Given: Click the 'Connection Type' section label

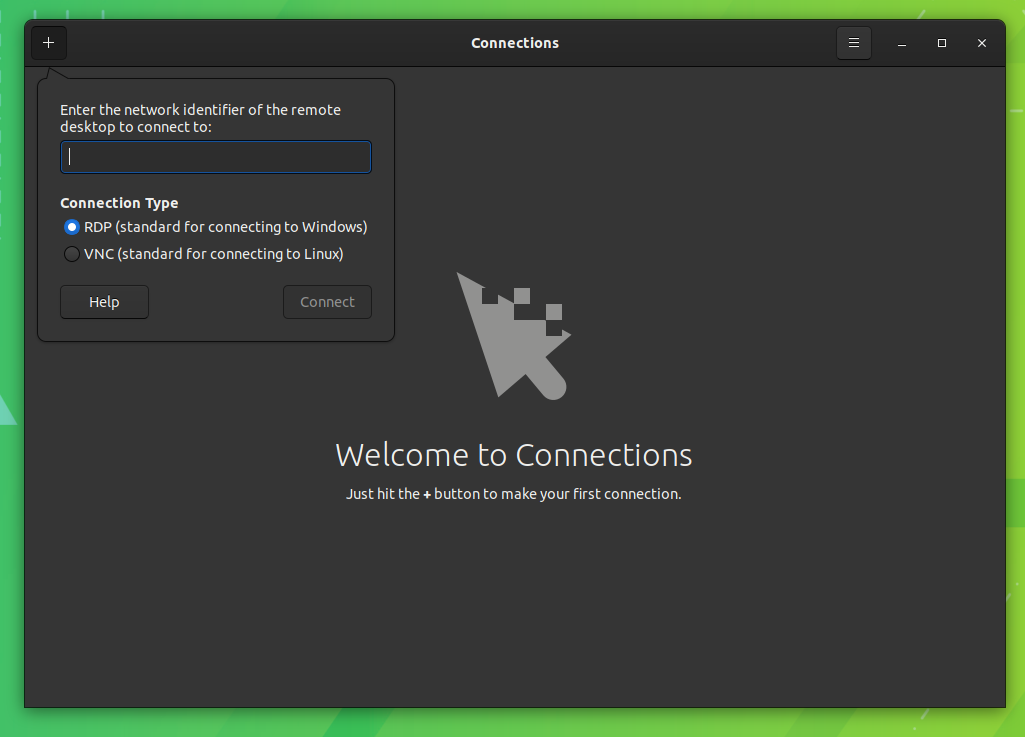Looking at the screenshot, I should pos(119,203).
